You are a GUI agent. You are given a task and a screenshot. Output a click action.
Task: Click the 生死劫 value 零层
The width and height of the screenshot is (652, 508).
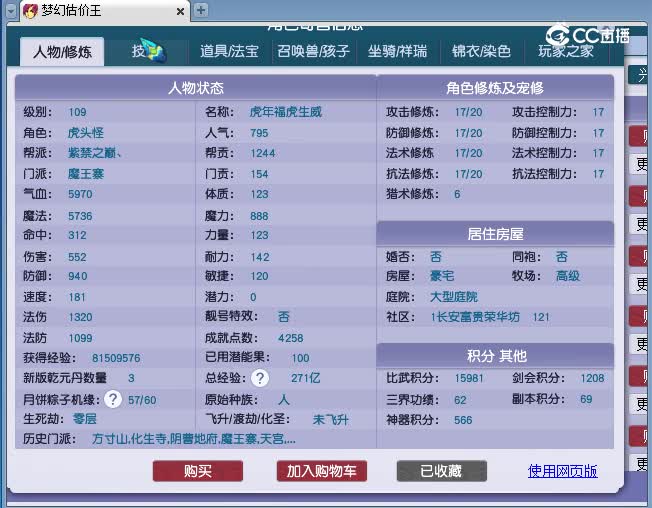pyautogui.click(x=84, y=419)
